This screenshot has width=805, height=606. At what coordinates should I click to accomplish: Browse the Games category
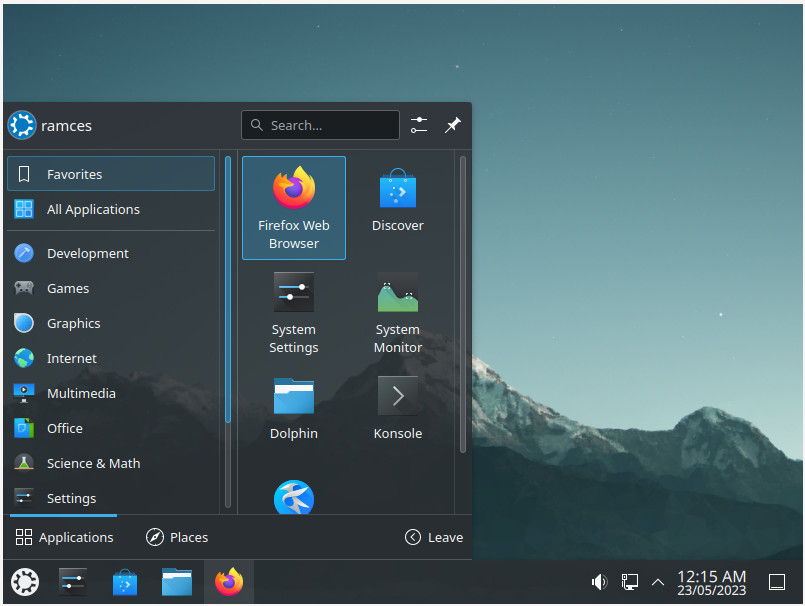point(67,288)
